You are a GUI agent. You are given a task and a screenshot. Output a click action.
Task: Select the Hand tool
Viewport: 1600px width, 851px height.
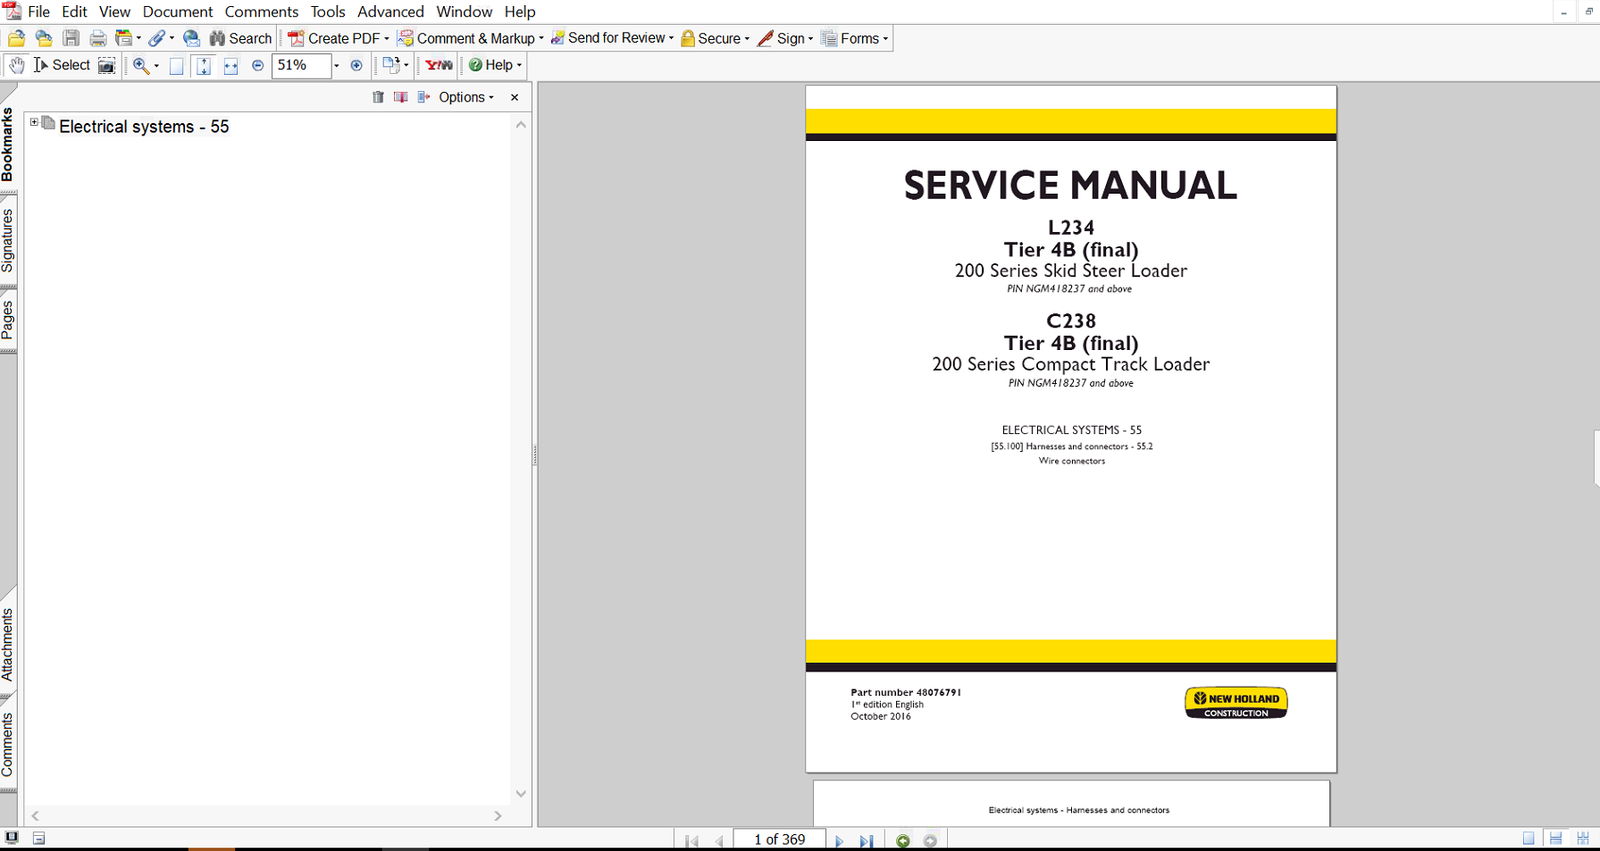16,65
